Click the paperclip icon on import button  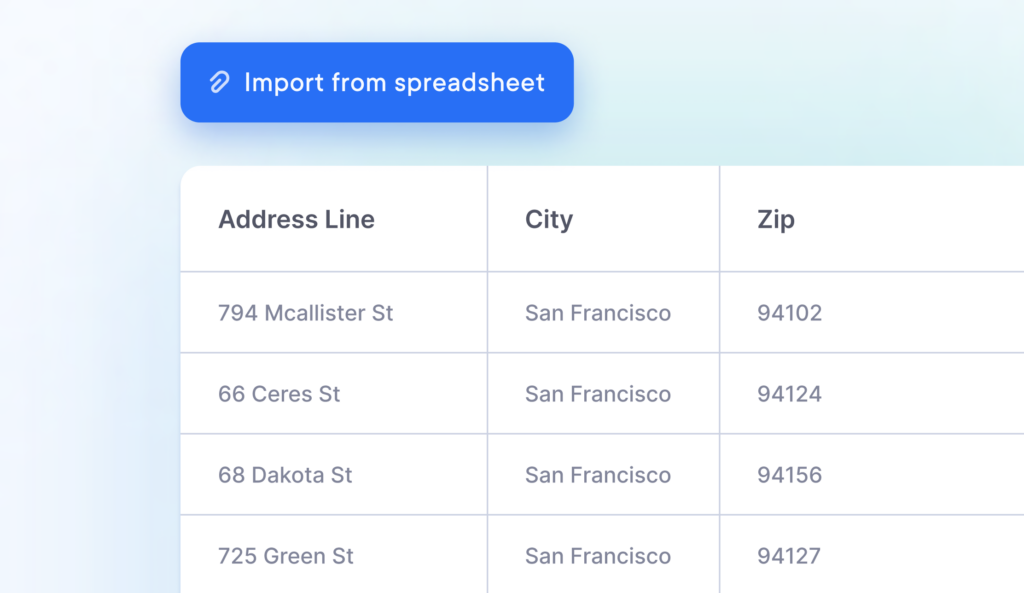(219, 82)
